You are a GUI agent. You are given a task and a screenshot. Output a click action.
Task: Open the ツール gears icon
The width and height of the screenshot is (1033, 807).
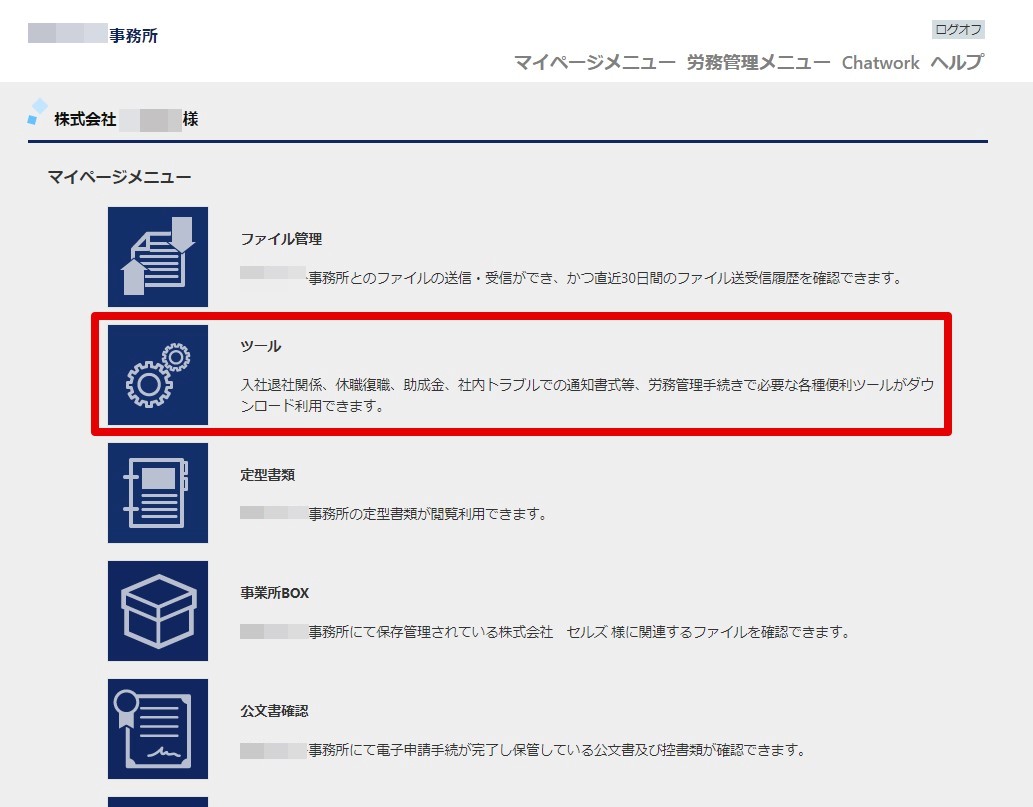157,375
